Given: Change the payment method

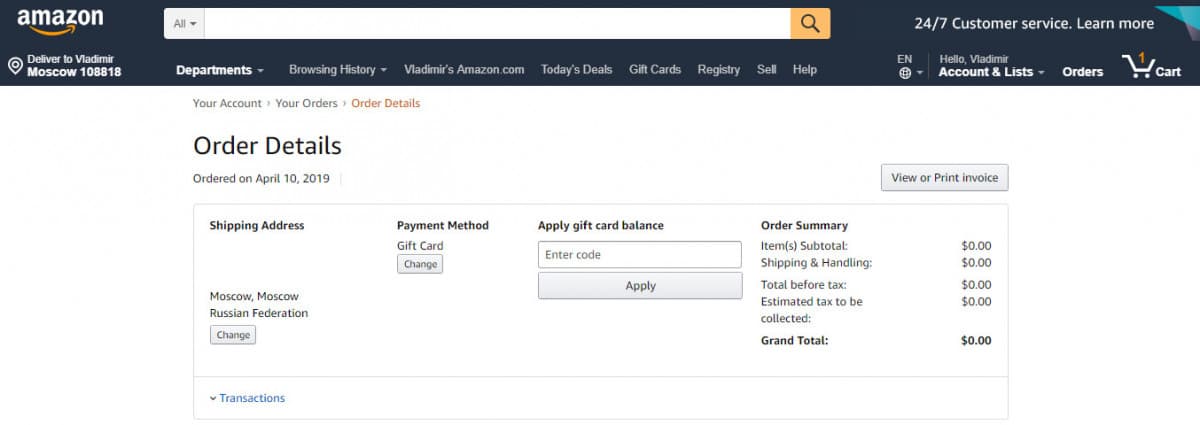Looking at the screenshot, I should pos(420,264).
